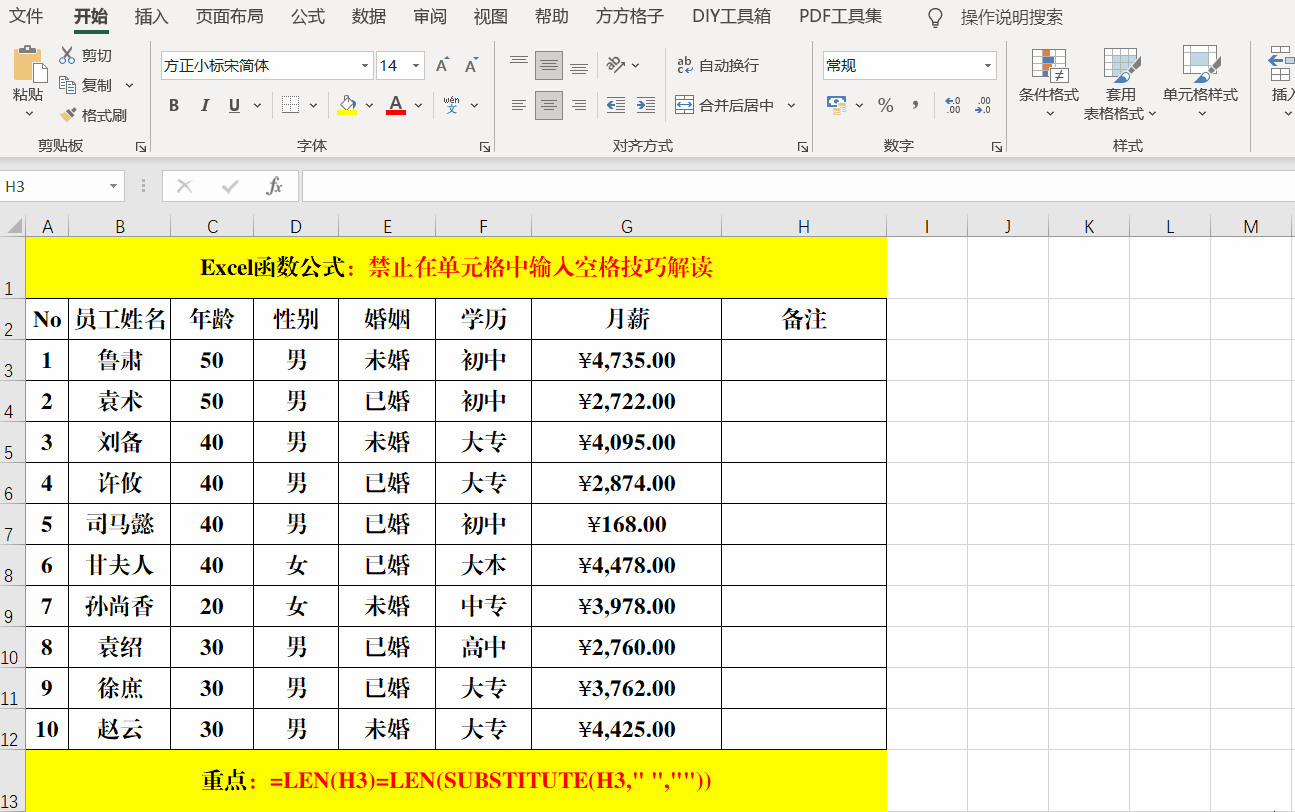
Task: Switch to the Formulas (公式) tab
Action: [x=308, y=17]
